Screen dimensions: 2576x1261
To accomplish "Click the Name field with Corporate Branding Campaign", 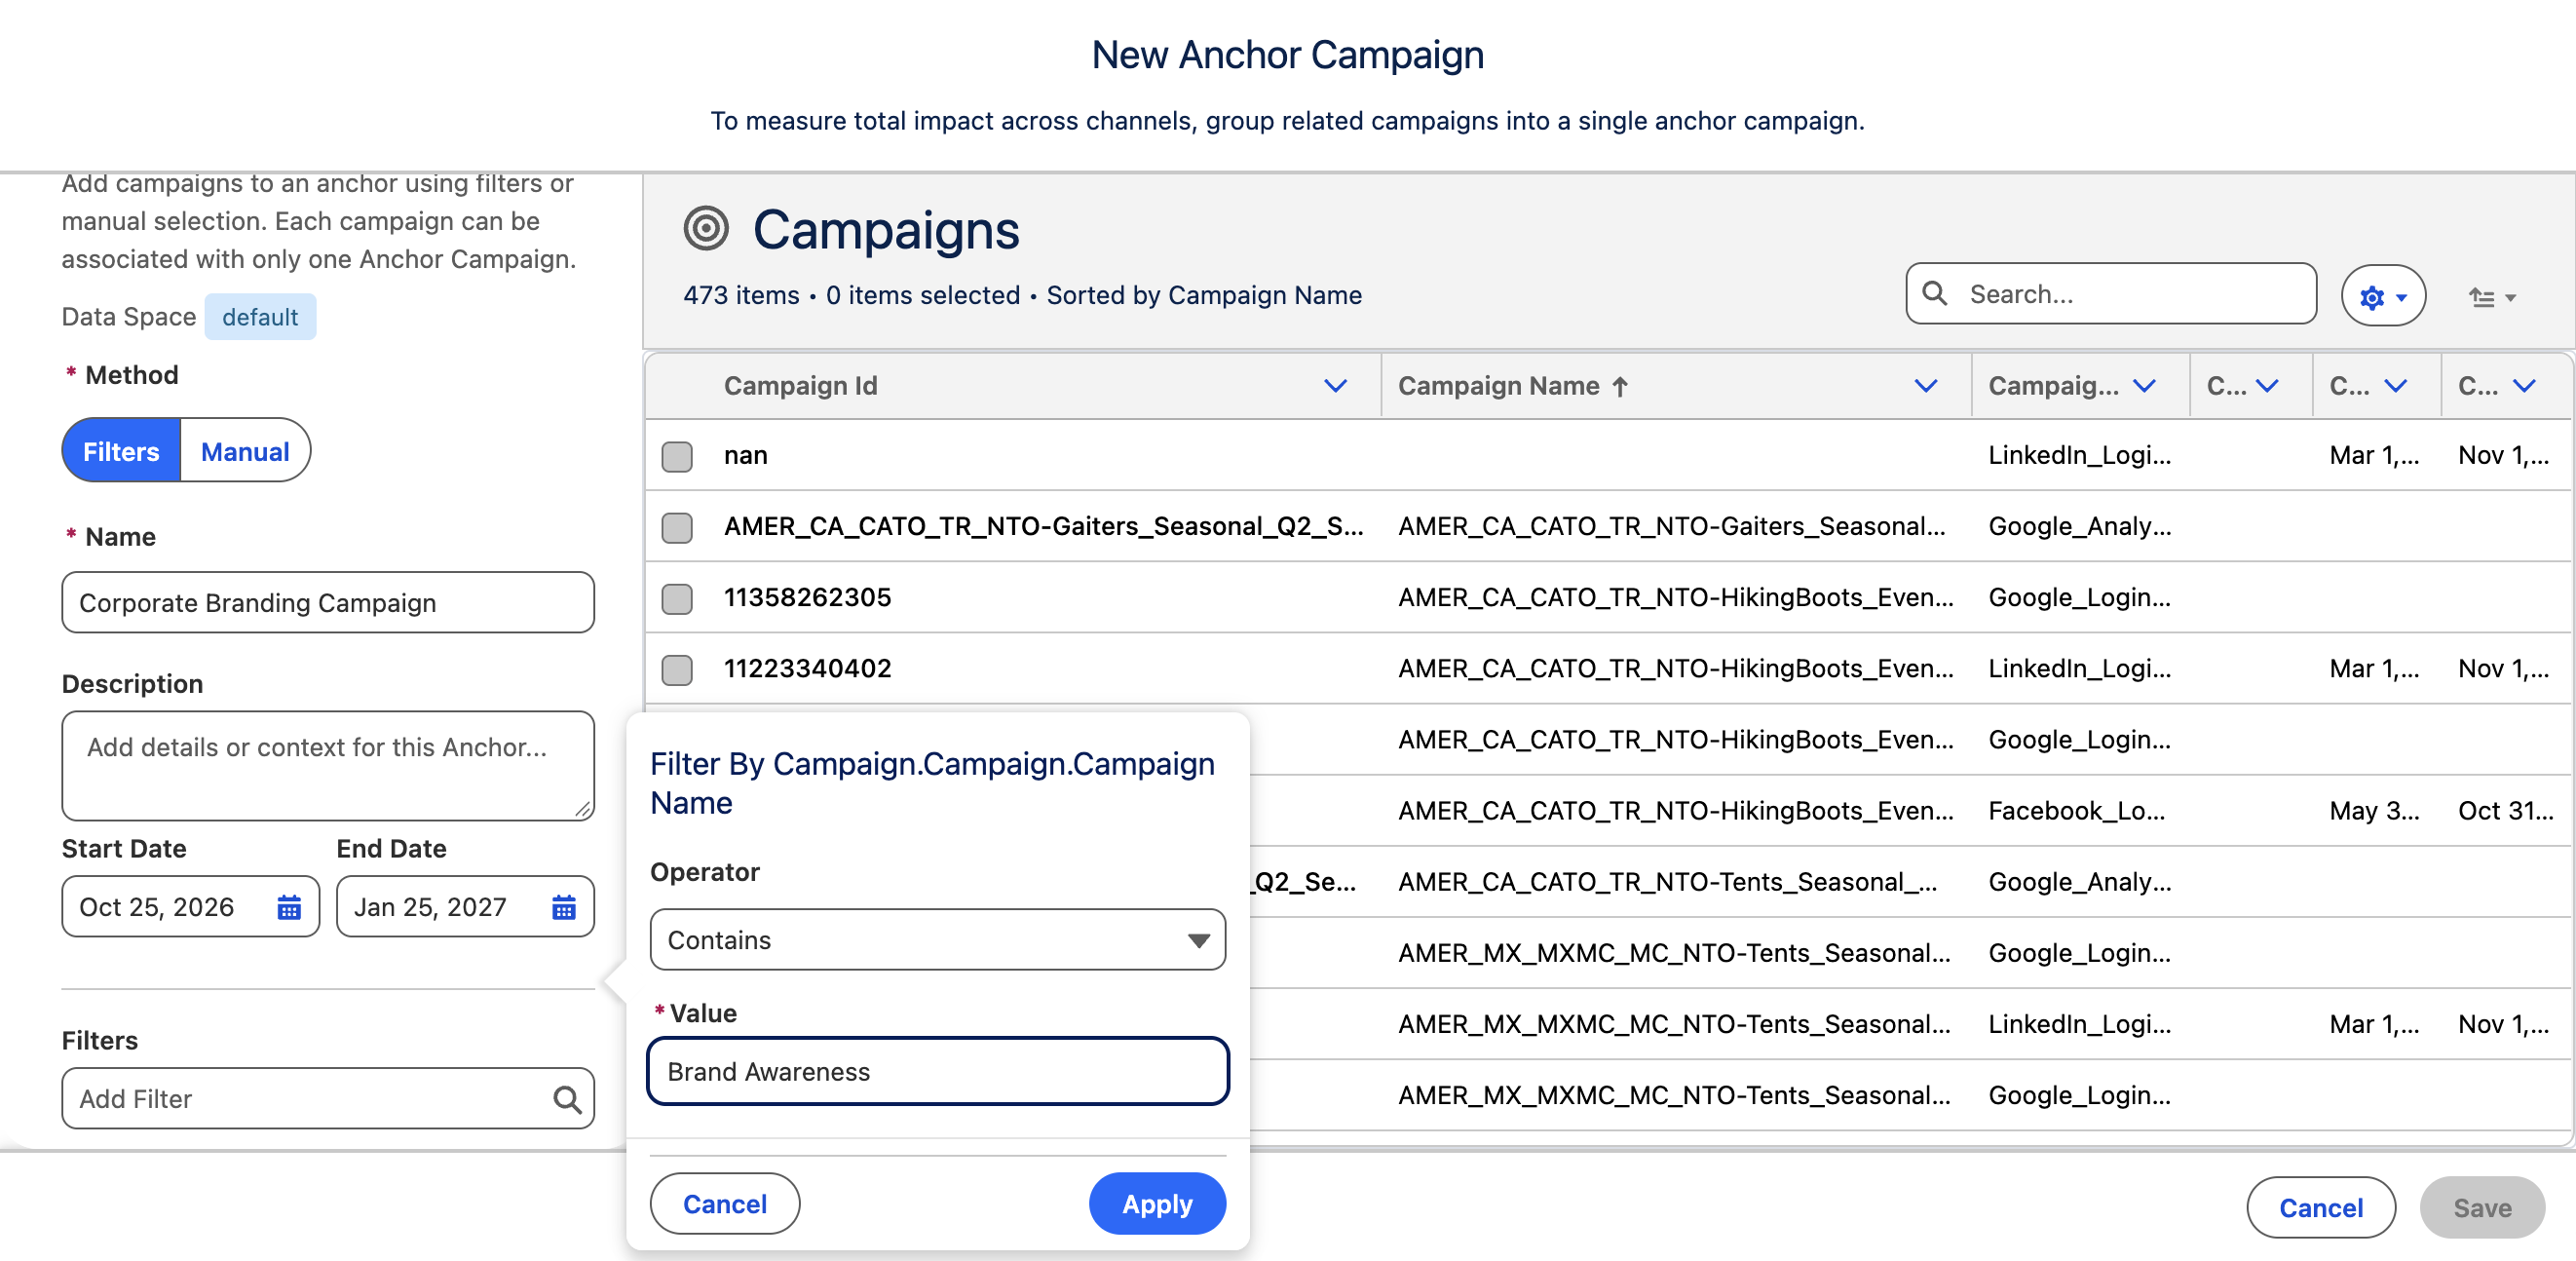I will 328,603.
